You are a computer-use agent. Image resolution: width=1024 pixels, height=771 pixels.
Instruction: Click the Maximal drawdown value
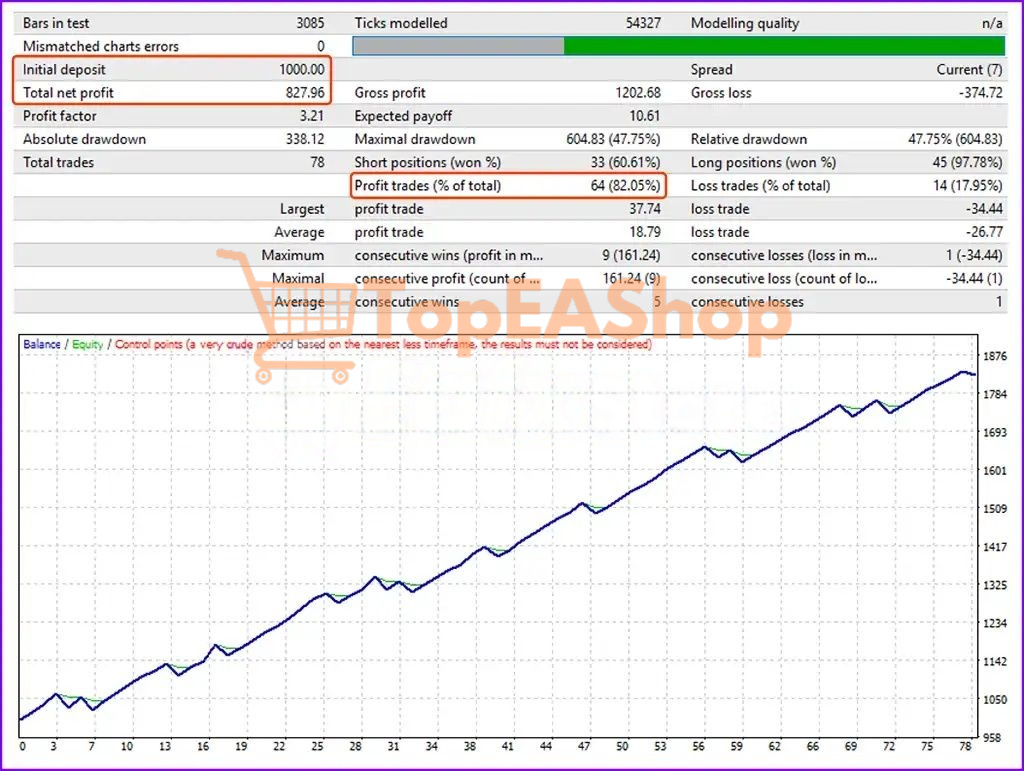pyautogui.click(x=612, y=139)
